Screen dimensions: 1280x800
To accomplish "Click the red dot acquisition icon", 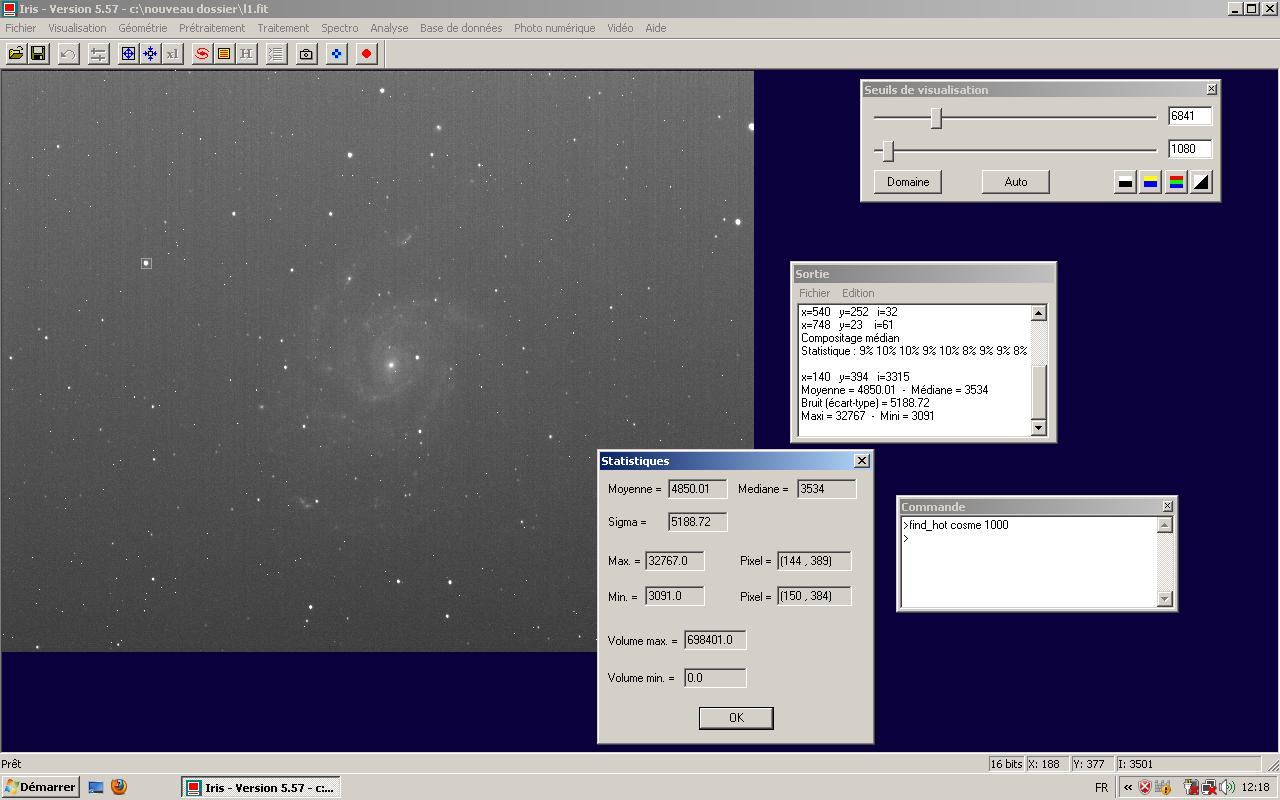I will coord(365,53).
